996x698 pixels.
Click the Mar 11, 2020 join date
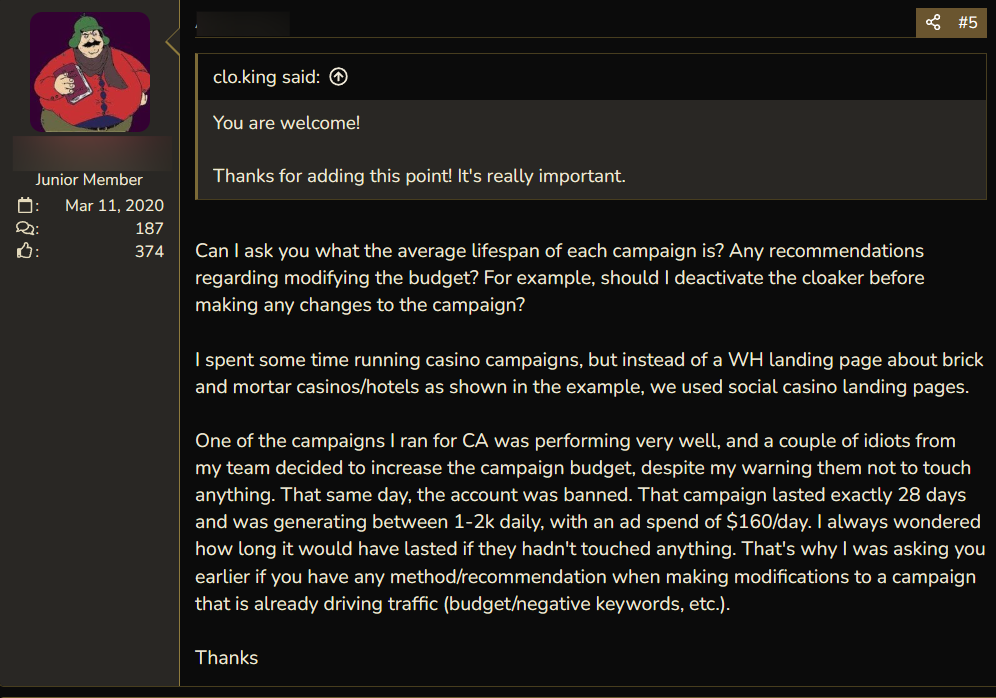point(114,206)
